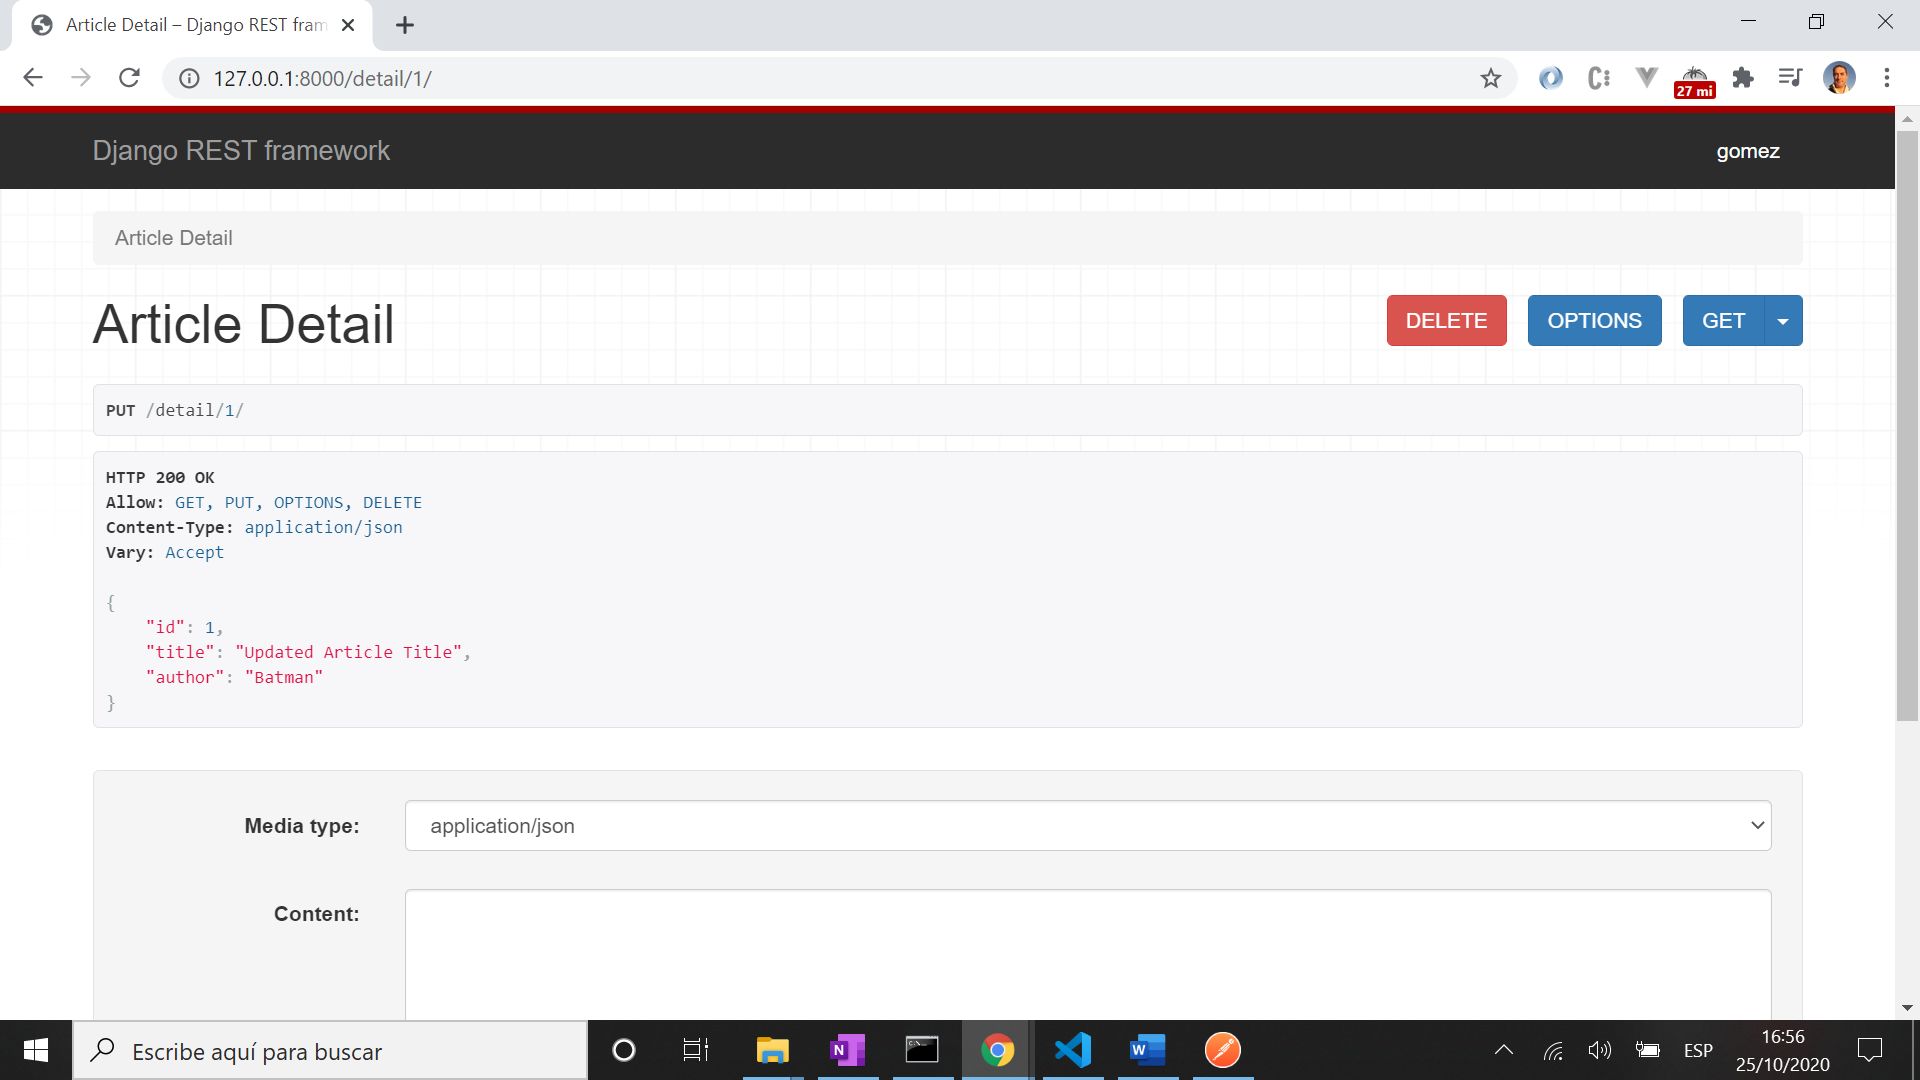The width and height of the screenshot is (1920, 1080).
Task: Reload the page with refresh icon
Action: pyautogui.click(x=129, y=78)
